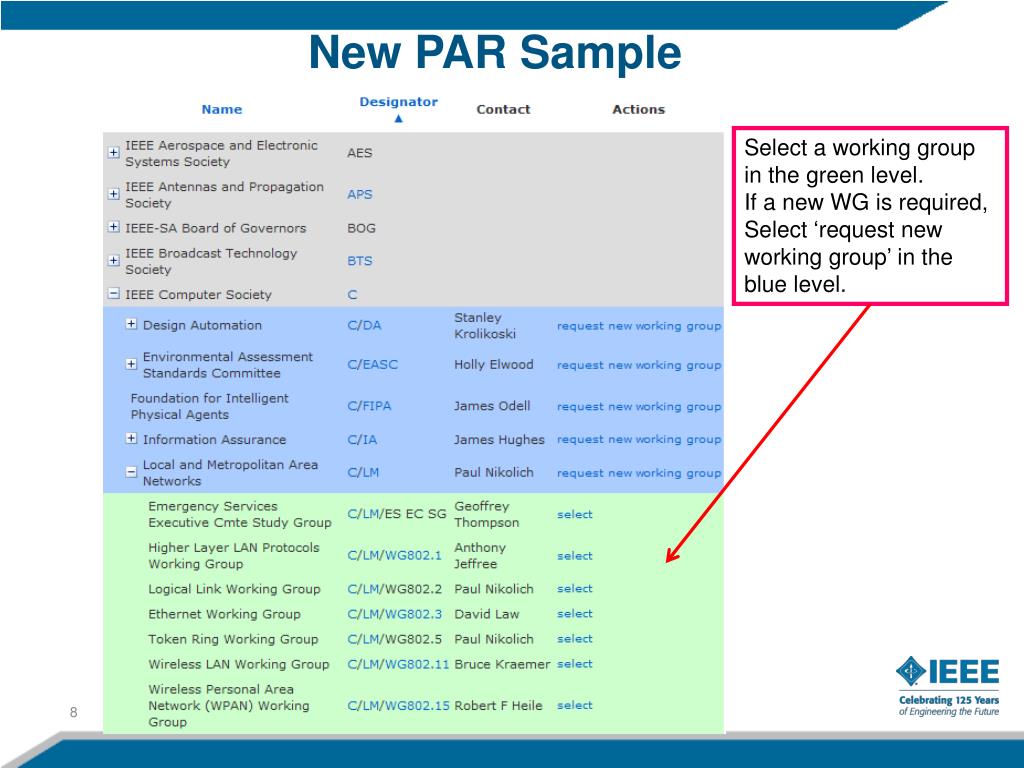This screenshot has width=1024, height=768.
Task: Click contact name Holly Elwood
Action: point(494,364)
